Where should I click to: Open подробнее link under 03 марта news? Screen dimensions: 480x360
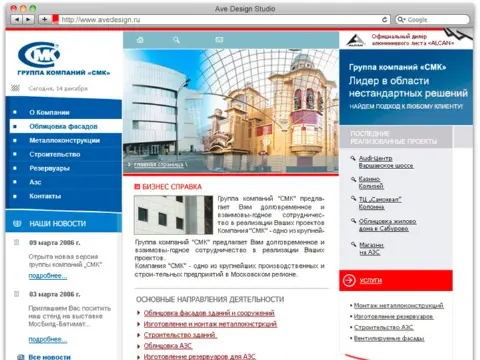tap(48, 339)
